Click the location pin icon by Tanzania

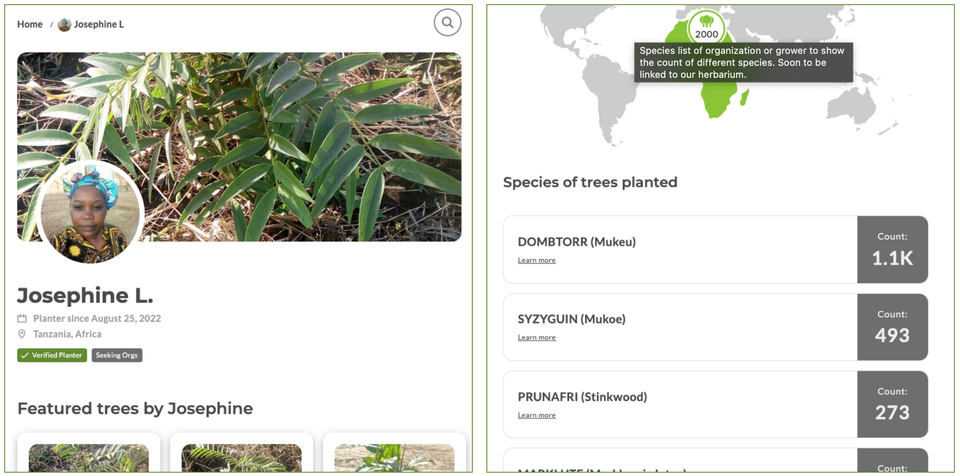point(22,334)
